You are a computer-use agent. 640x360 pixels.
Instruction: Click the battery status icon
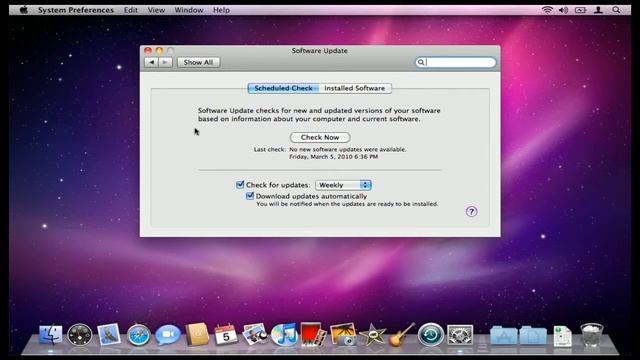[x=580, y=10]
